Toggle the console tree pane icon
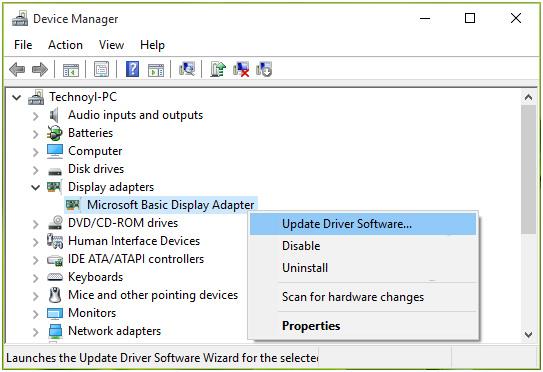The width and height of the screenshot is (543, 372). [71, 69]
